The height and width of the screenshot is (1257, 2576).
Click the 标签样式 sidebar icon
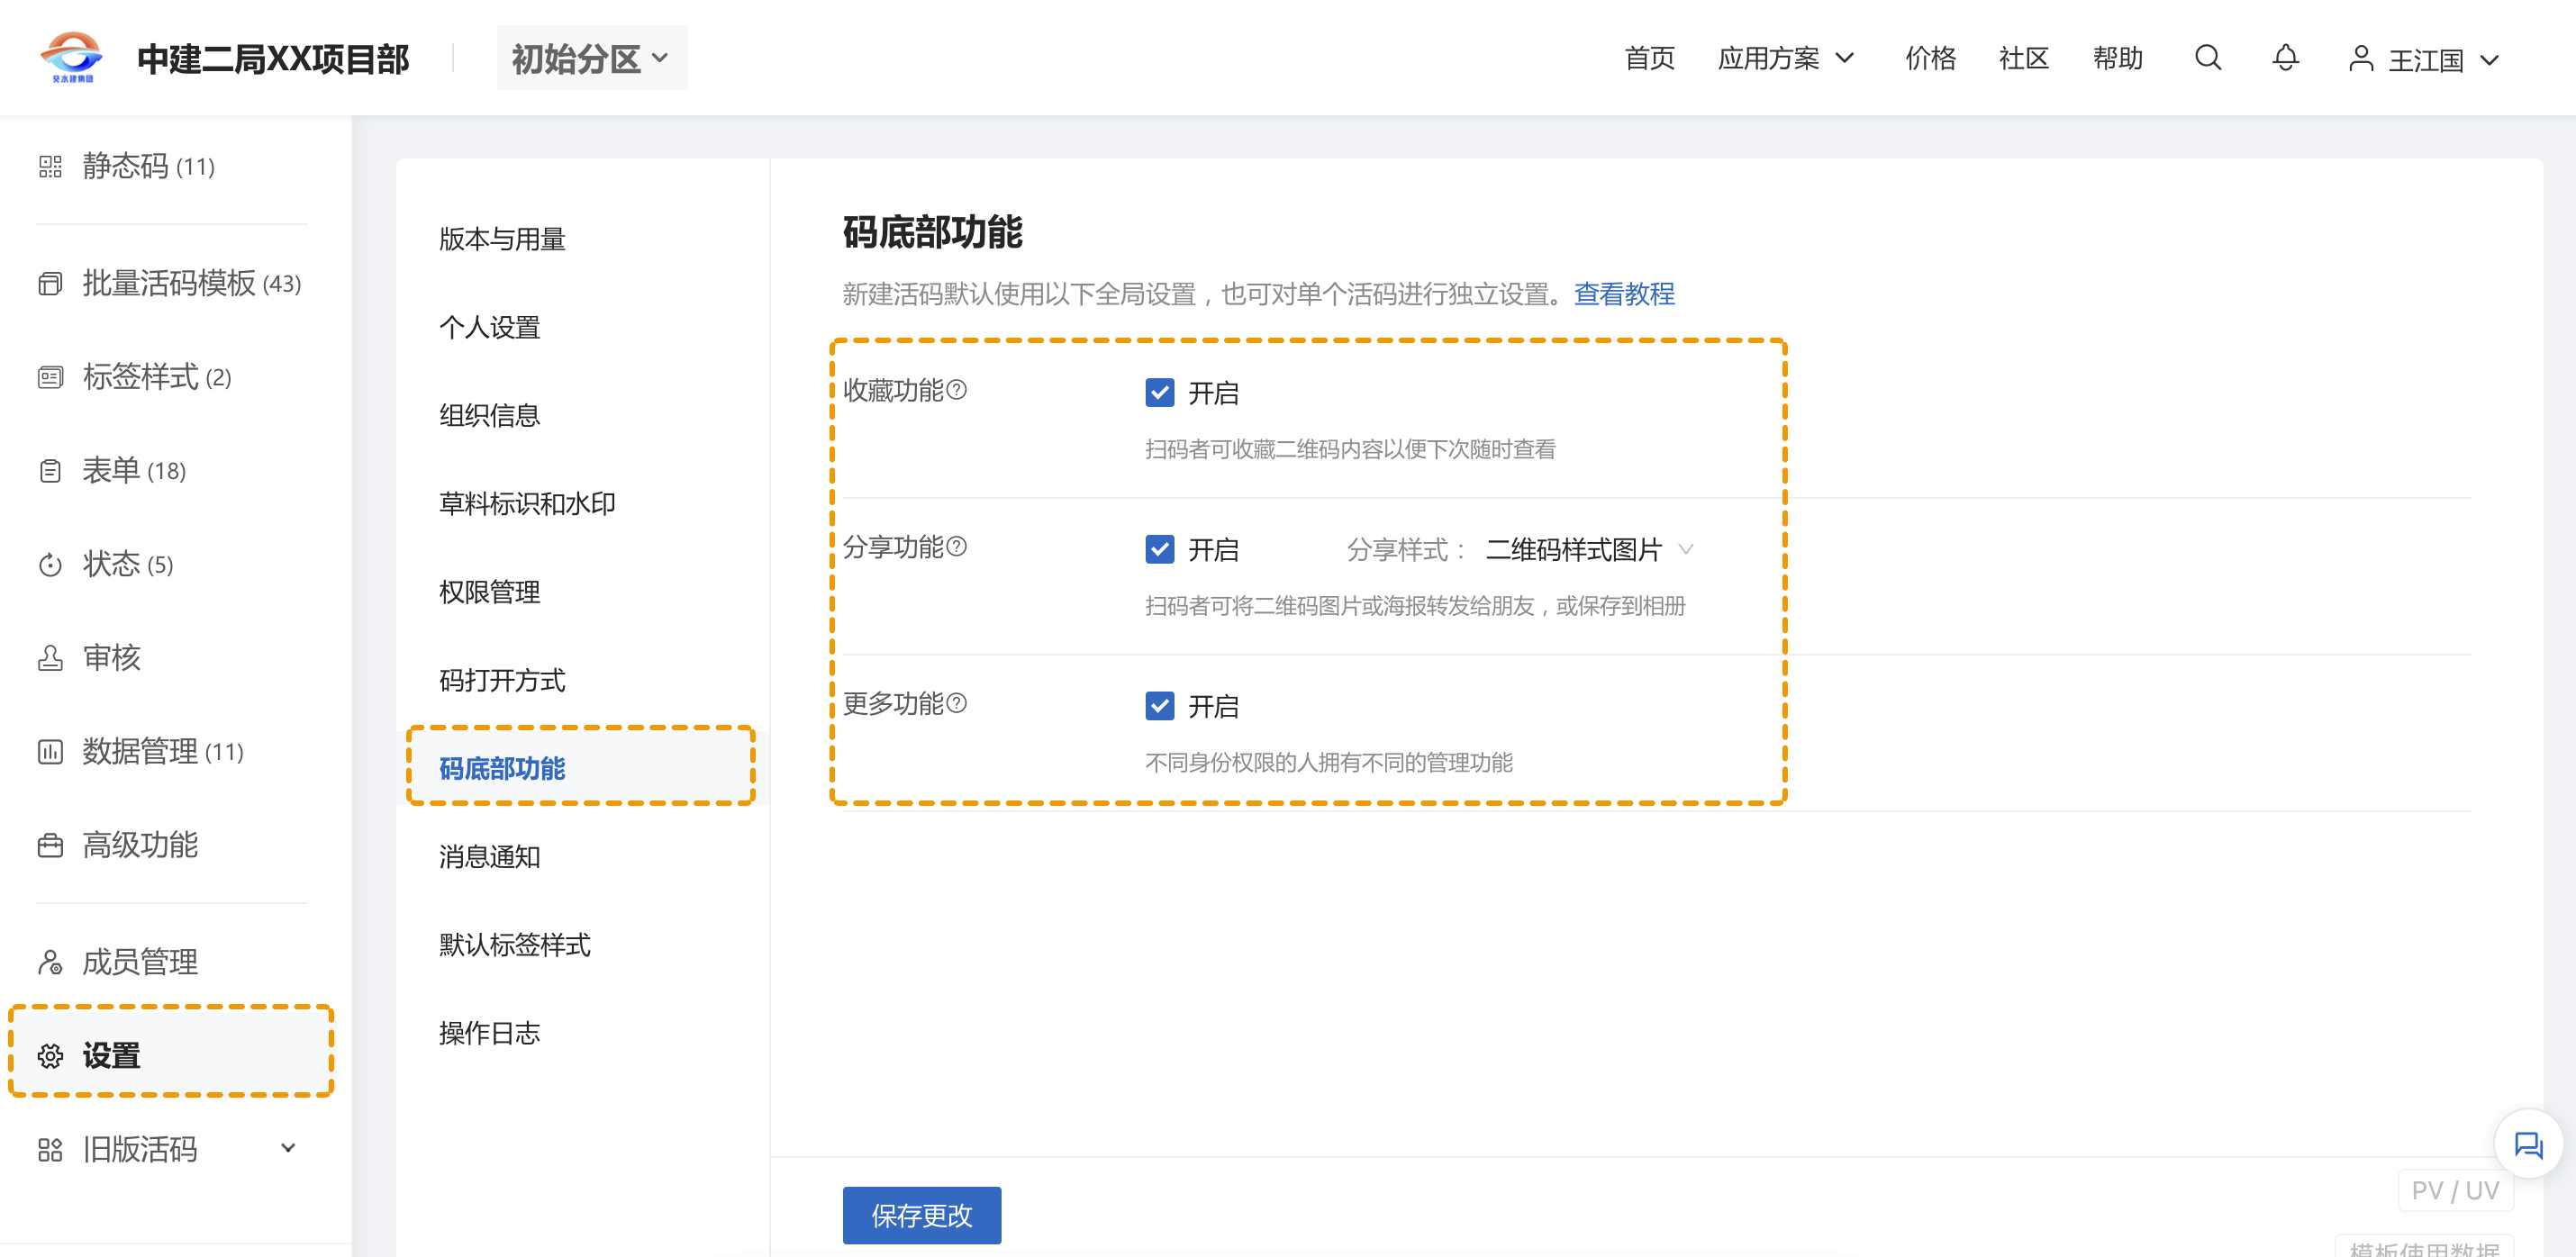tap(50, 377)
